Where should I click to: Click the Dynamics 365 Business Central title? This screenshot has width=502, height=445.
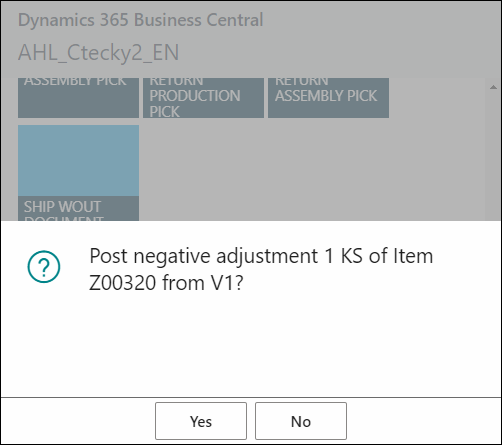click(140, 20)
